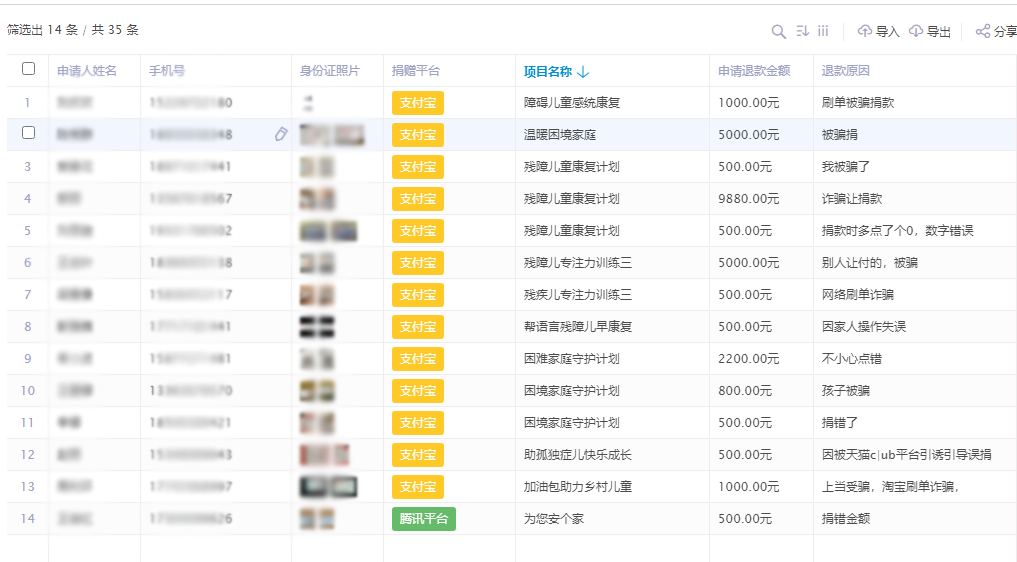Click the 分享 share icon
This screenshot has width=1017, height=562.
click(x=983, y=31)
